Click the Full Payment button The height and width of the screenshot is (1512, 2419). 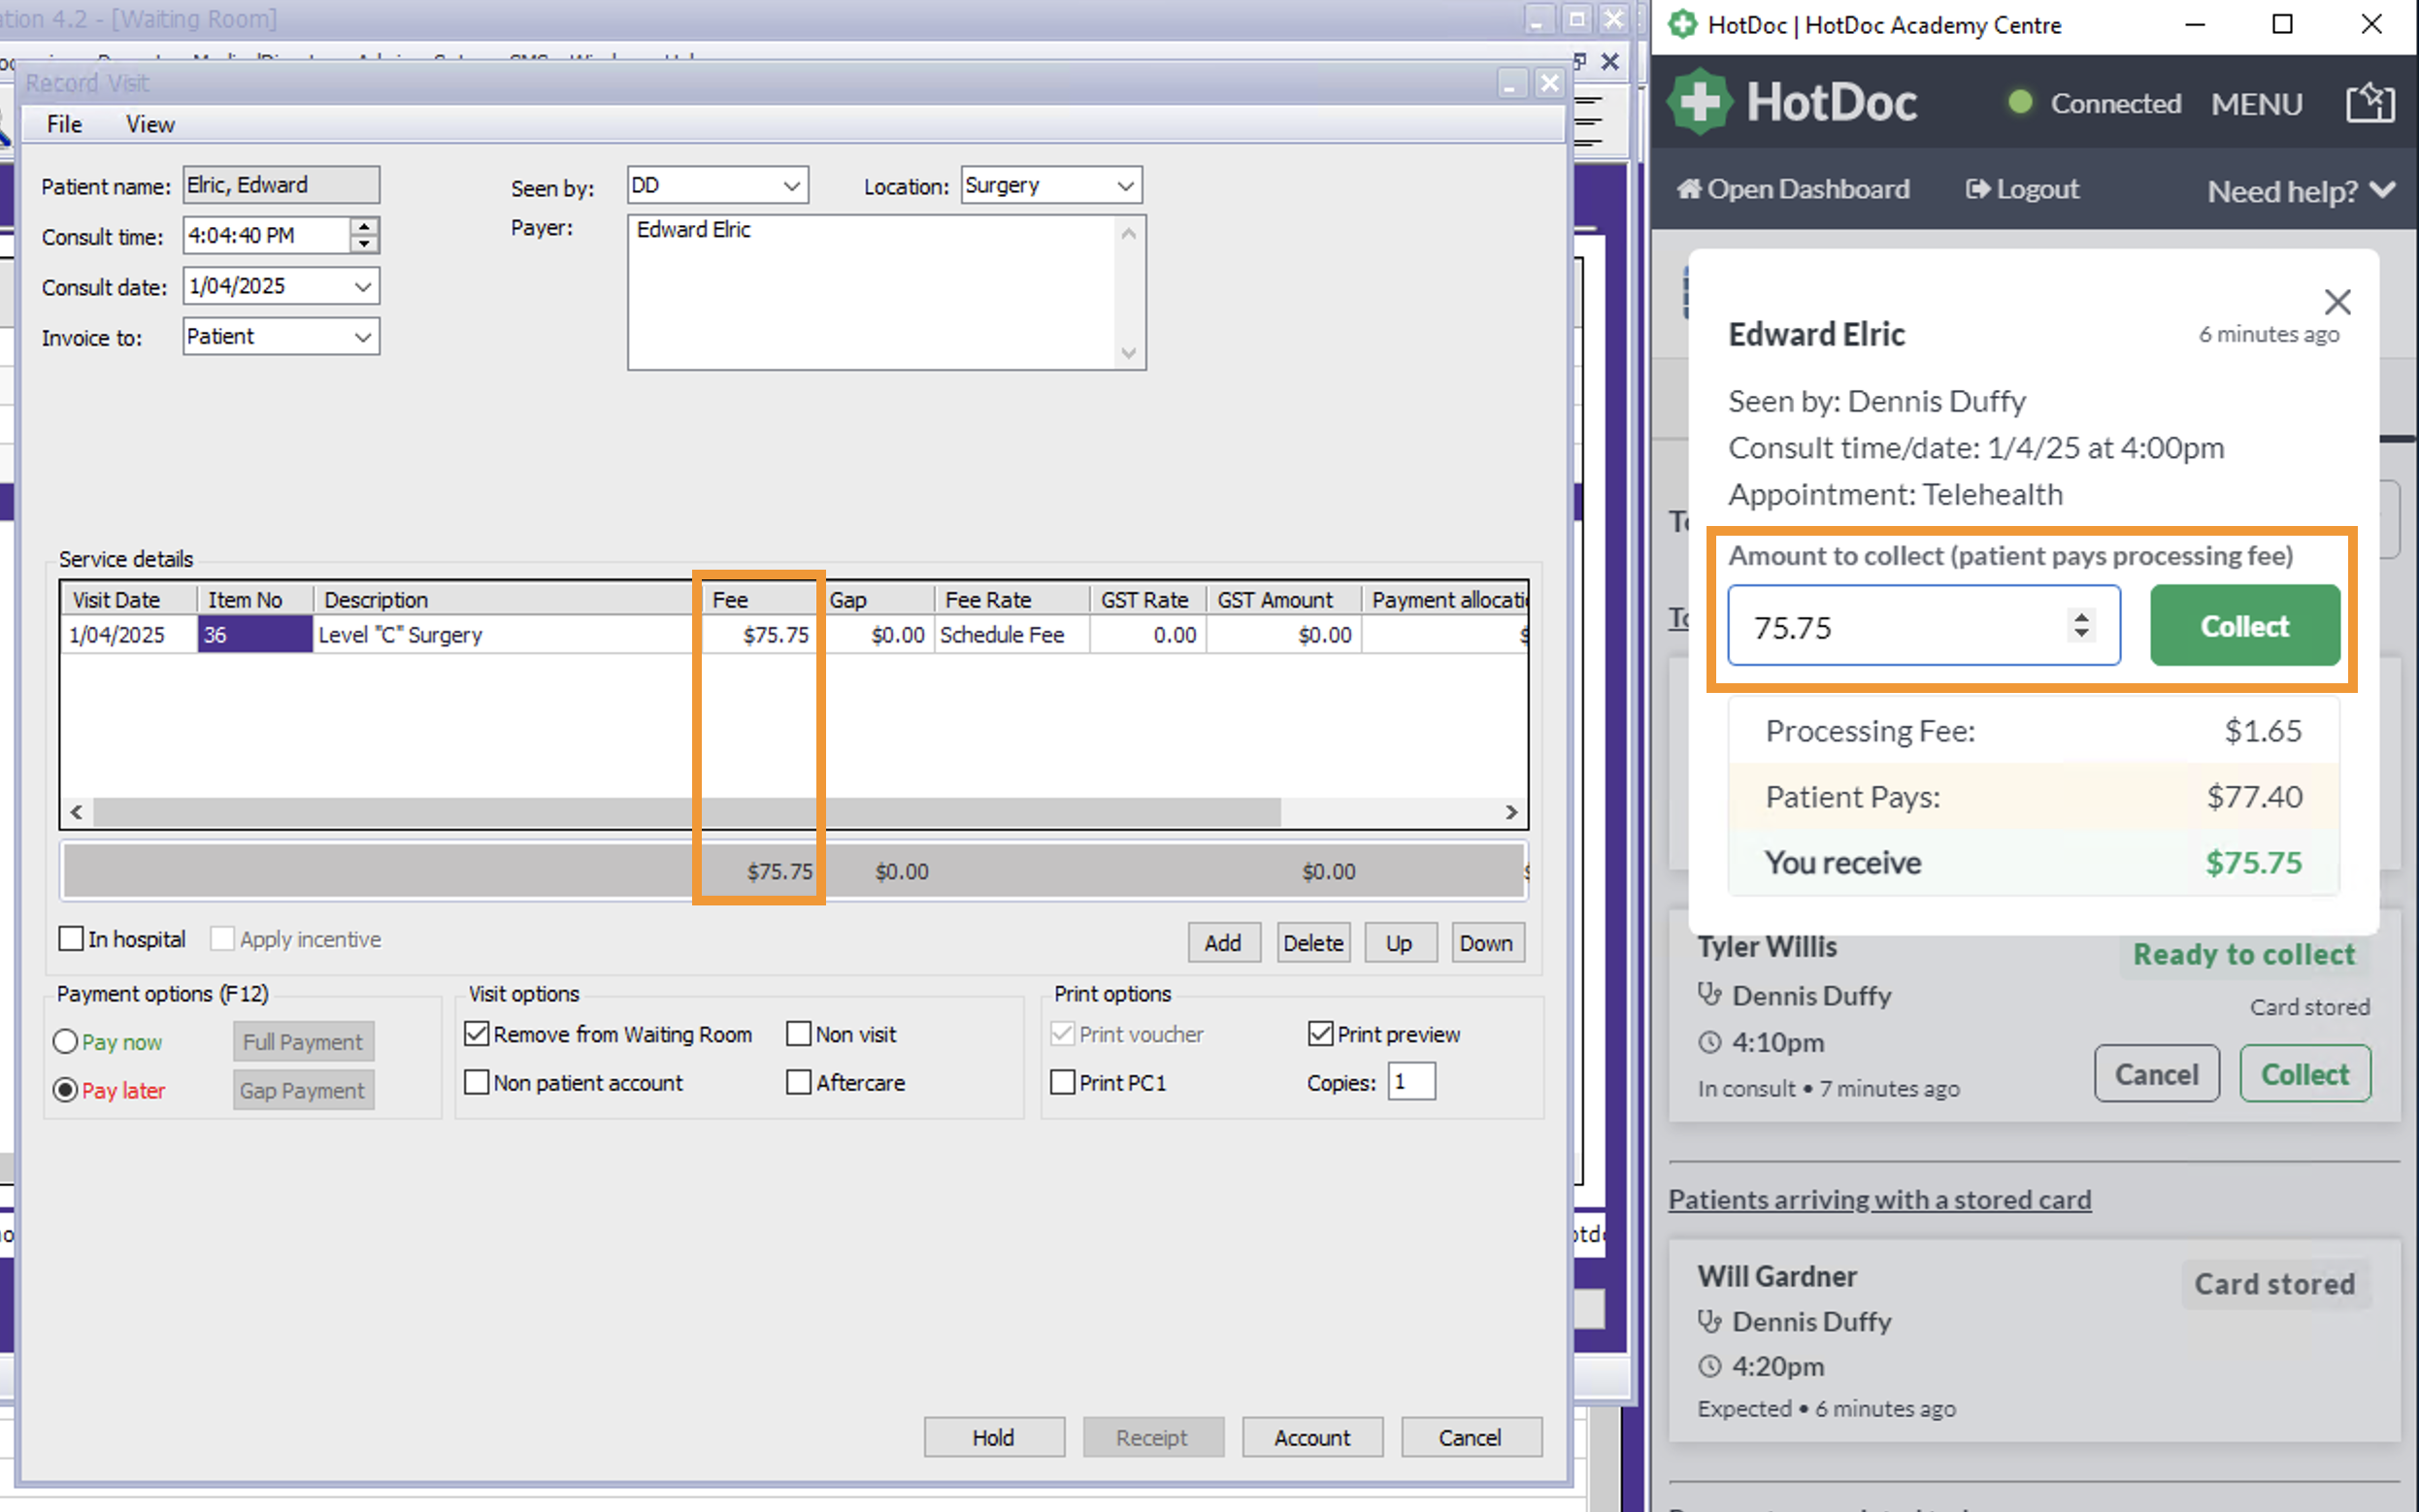(x=303, y=1042)
